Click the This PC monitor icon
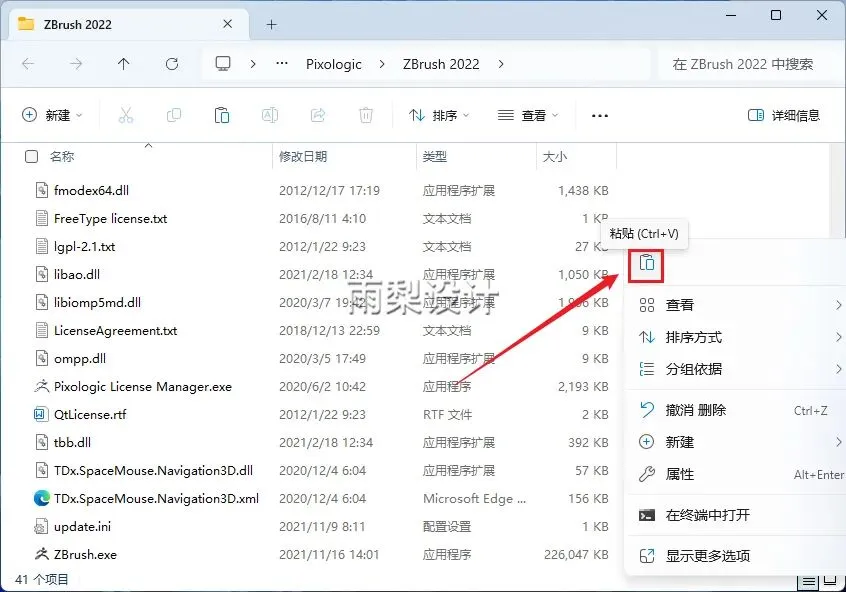The width and height of the screenshot is (846, 592). (223, 64)
